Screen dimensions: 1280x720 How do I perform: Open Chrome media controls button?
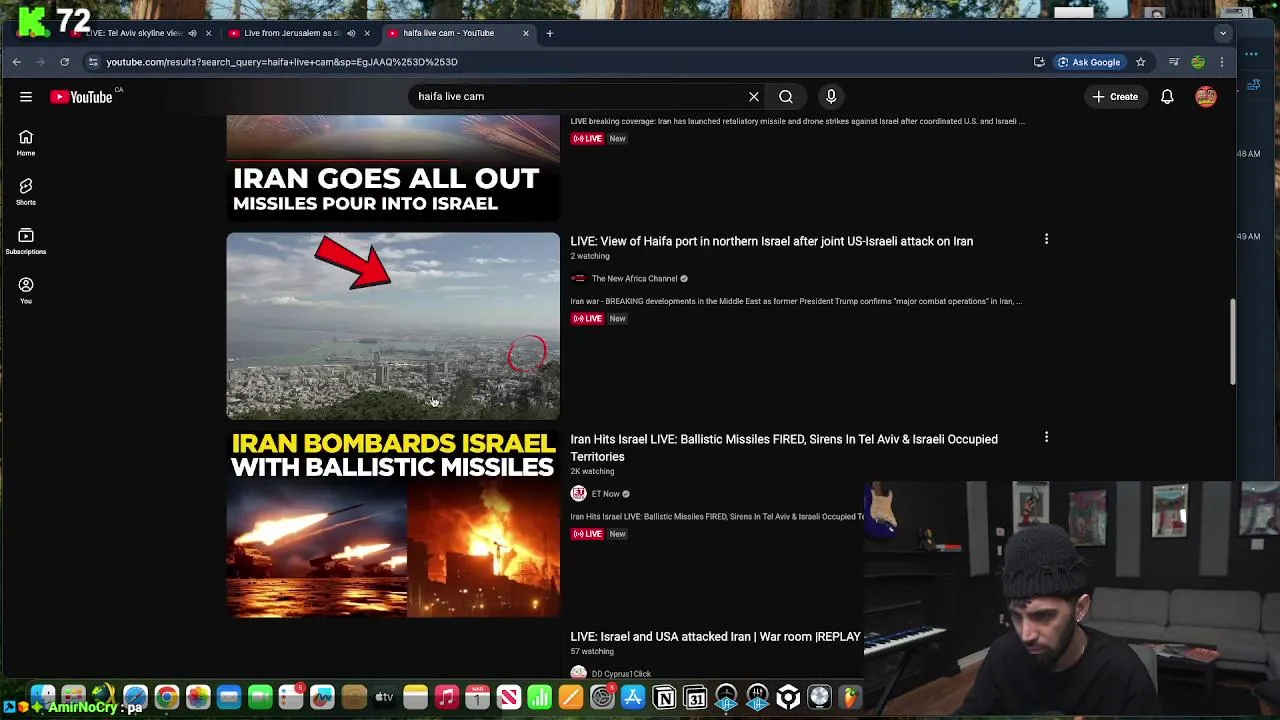[x=1174, y=62]
